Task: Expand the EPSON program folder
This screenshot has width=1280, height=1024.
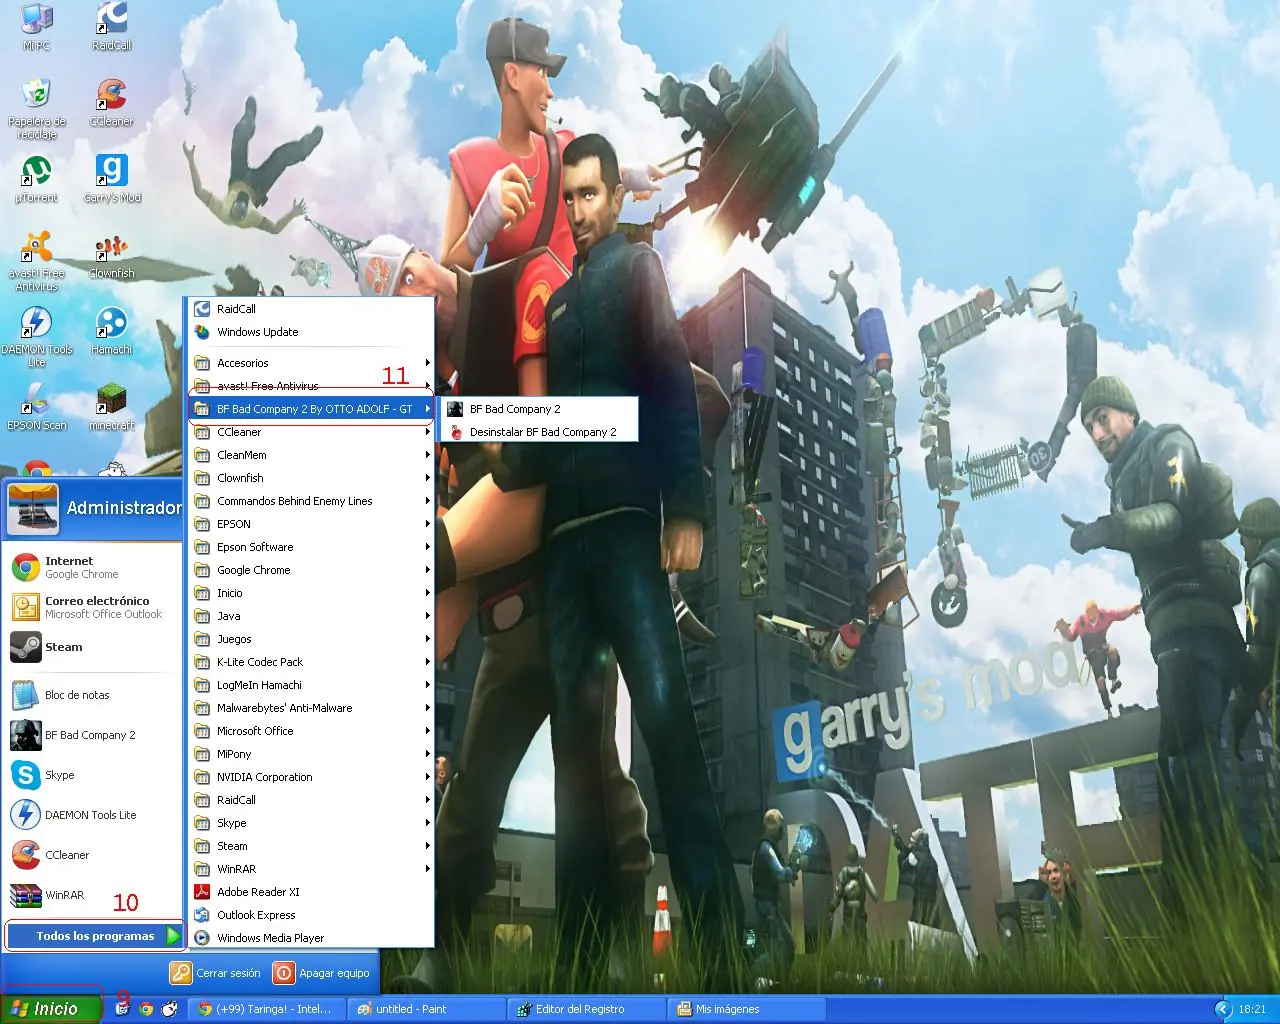Action: pyautogui.click(x=311, y=524)
